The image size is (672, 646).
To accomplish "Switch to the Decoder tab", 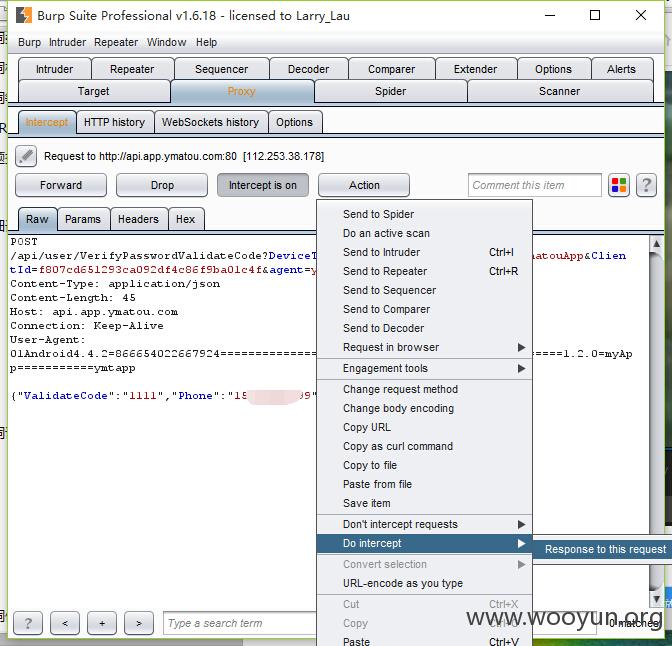I will click(x=309, y=69).
